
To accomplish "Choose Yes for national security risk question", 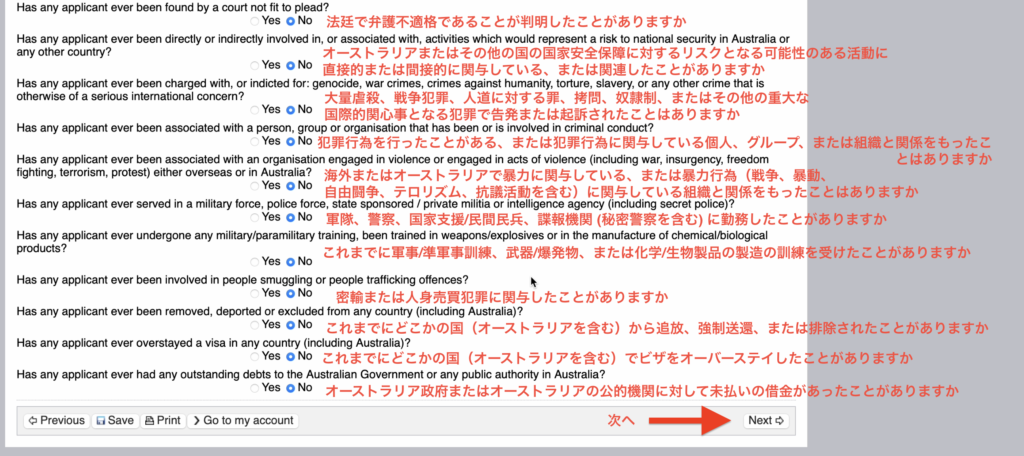I will pos(254,65).
